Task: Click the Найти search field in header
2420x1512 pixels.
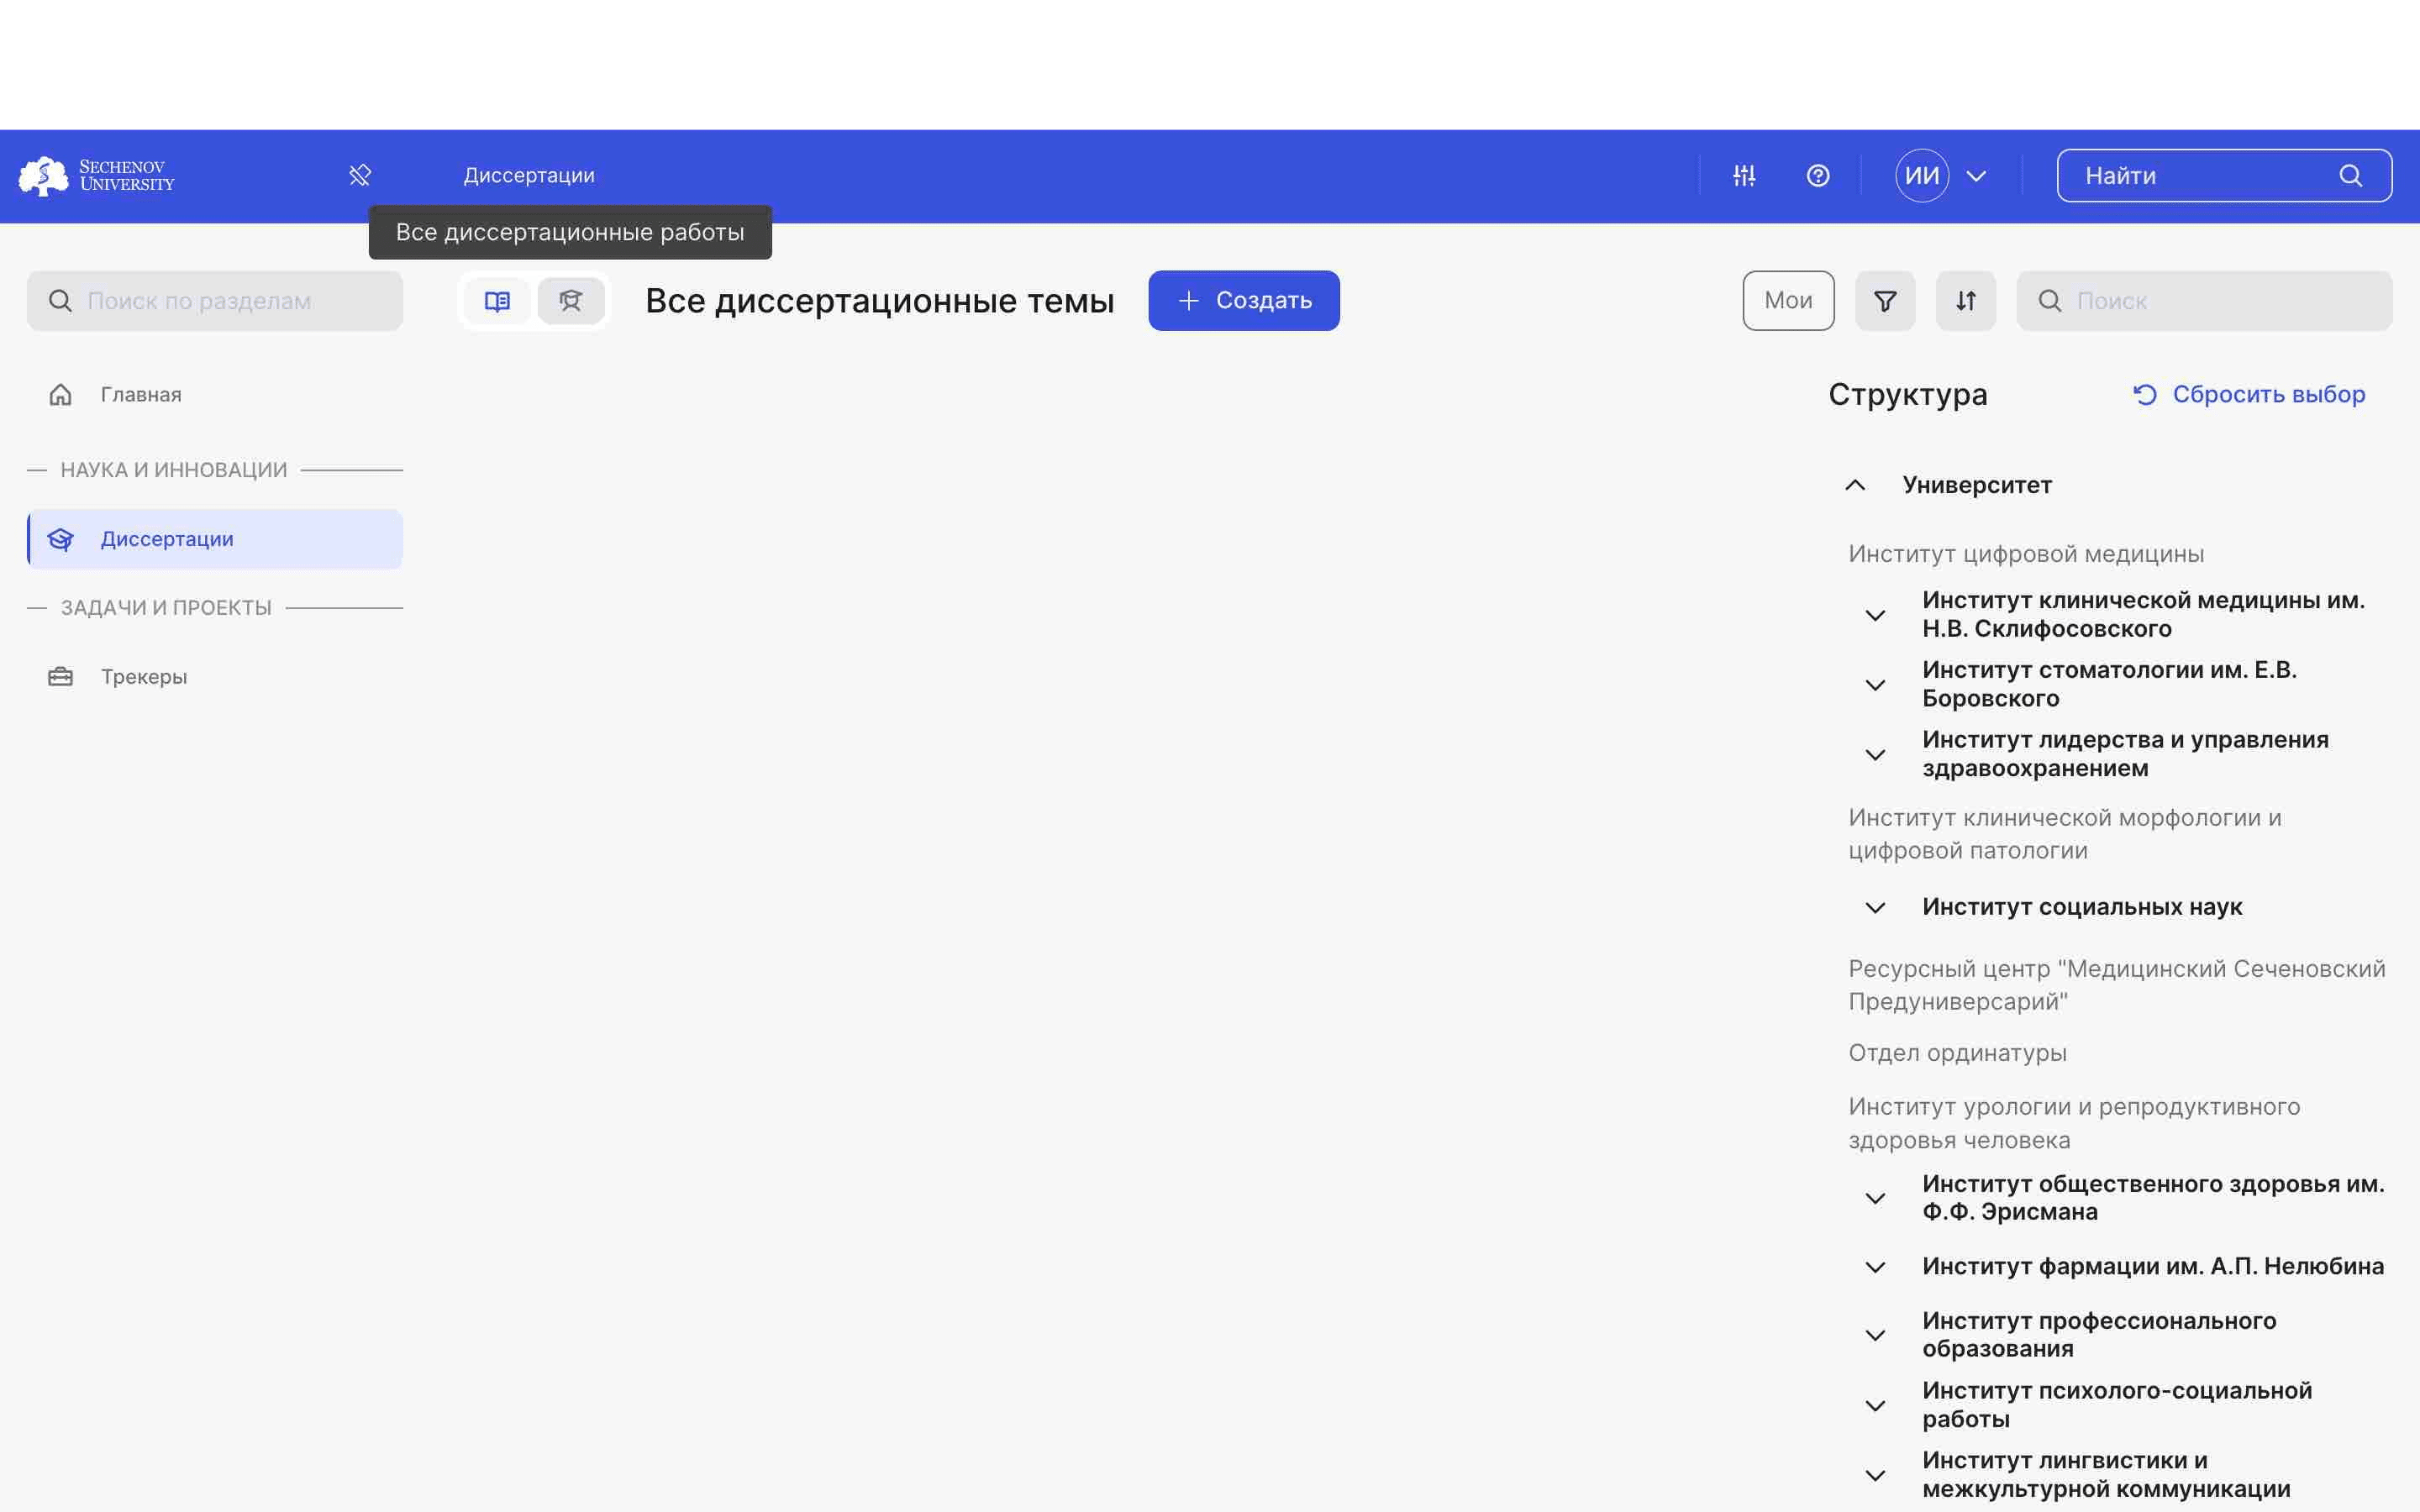Action: [2224, 176]
